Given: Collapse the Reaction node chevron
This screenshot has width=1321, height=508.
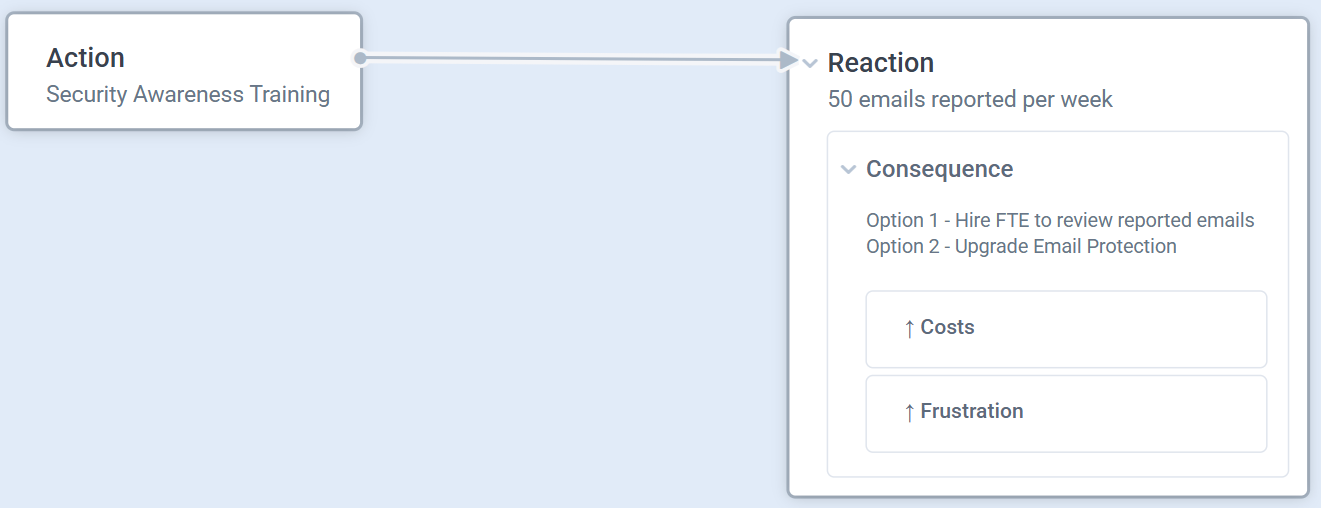Looking at the screenshot, I should coord(810,64).
